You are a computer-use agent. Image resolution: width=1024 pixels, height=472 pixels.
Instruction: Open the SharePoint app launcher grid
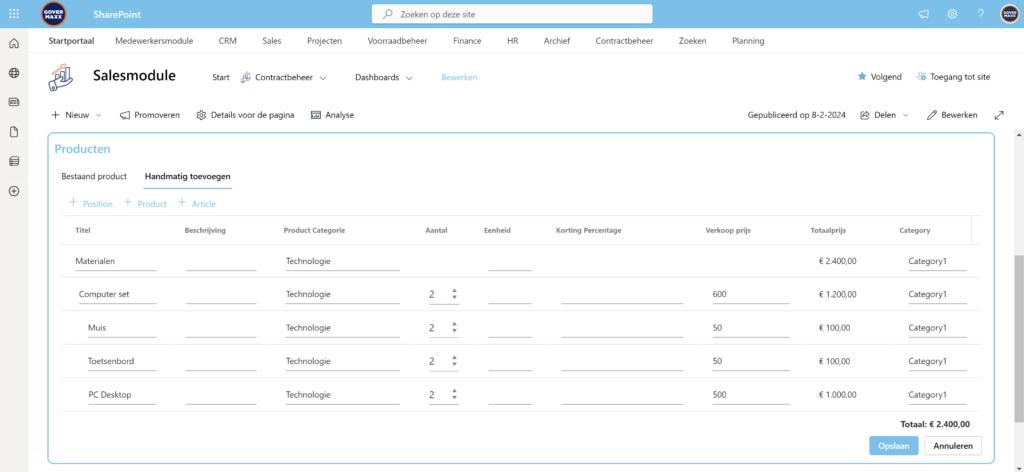pos(14,14)
